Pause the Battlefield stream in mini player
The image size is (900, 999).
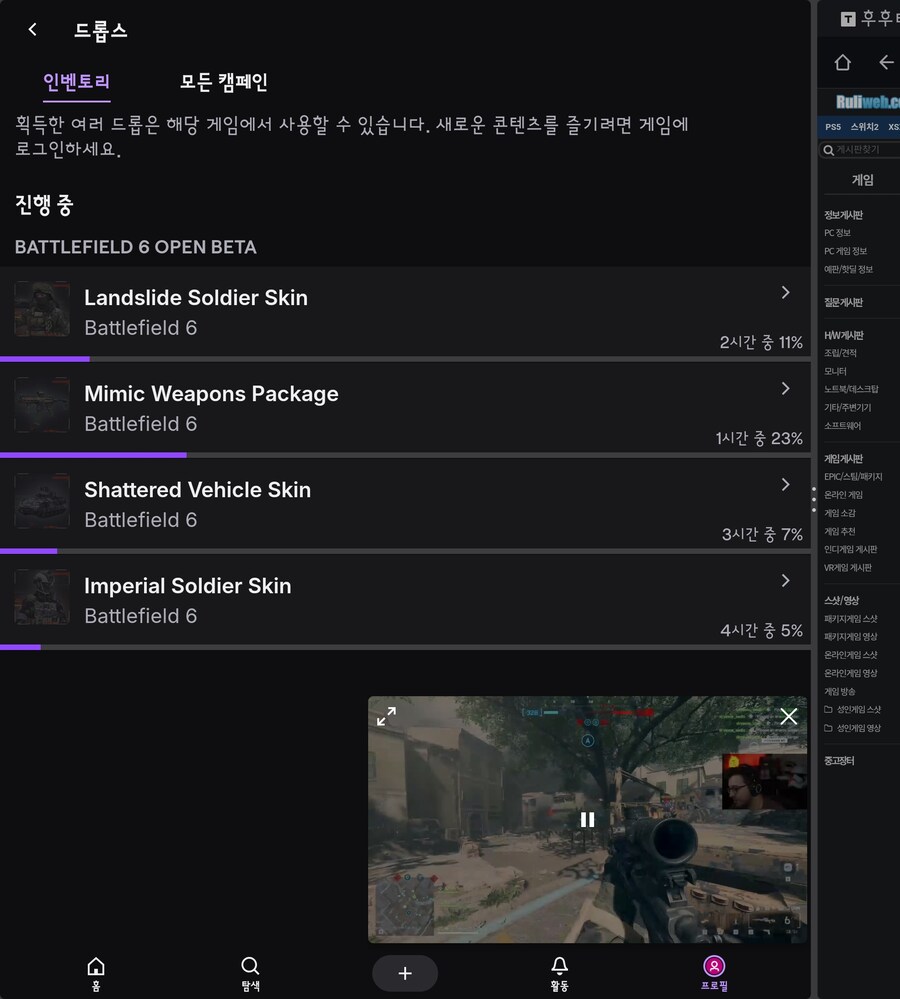coord(587,820)
